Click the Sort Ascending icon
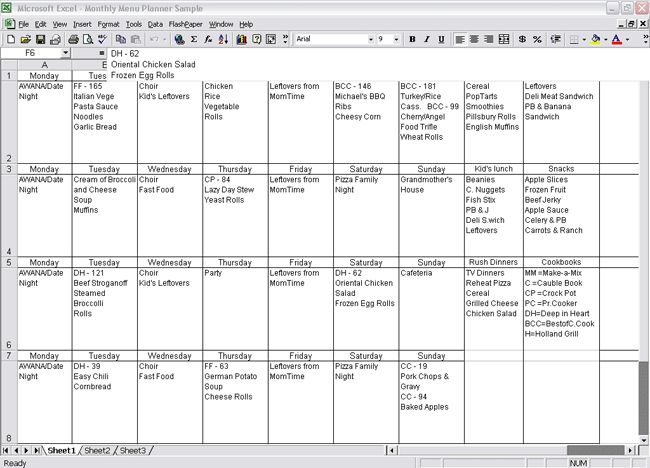The image size is (650, 468). point(223,39)
